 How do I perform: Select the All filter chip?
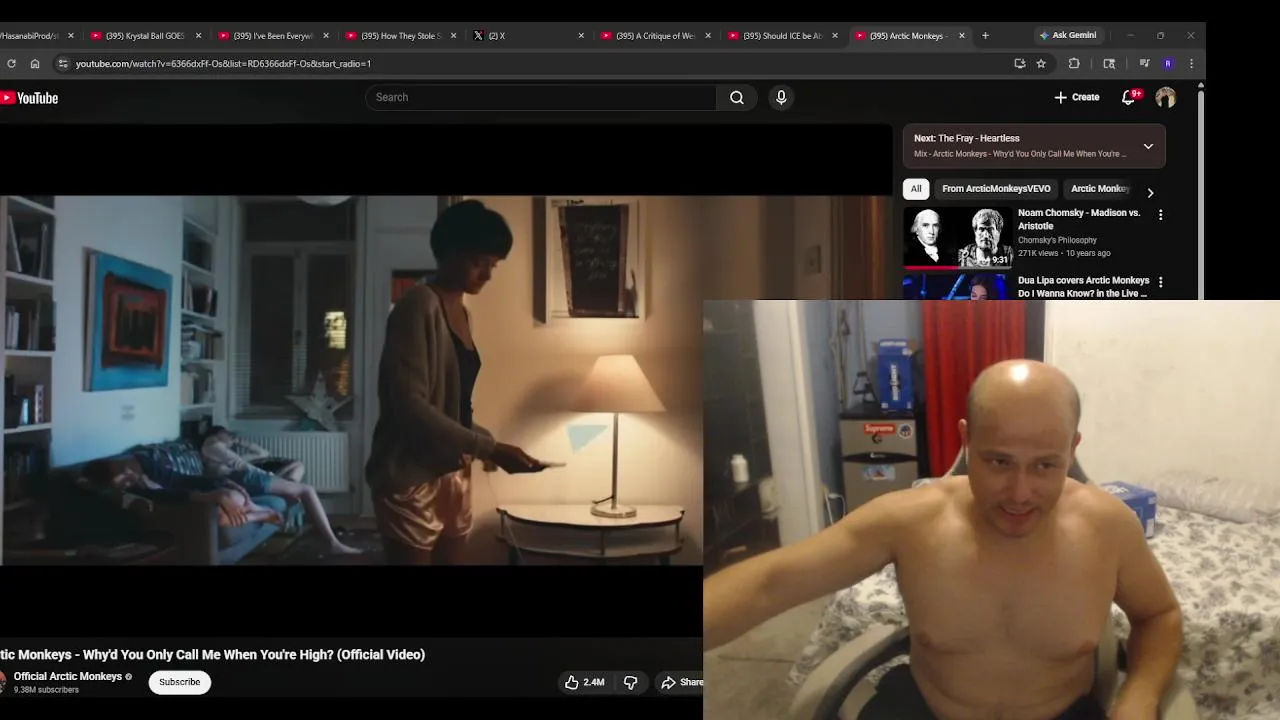[916, 188]
